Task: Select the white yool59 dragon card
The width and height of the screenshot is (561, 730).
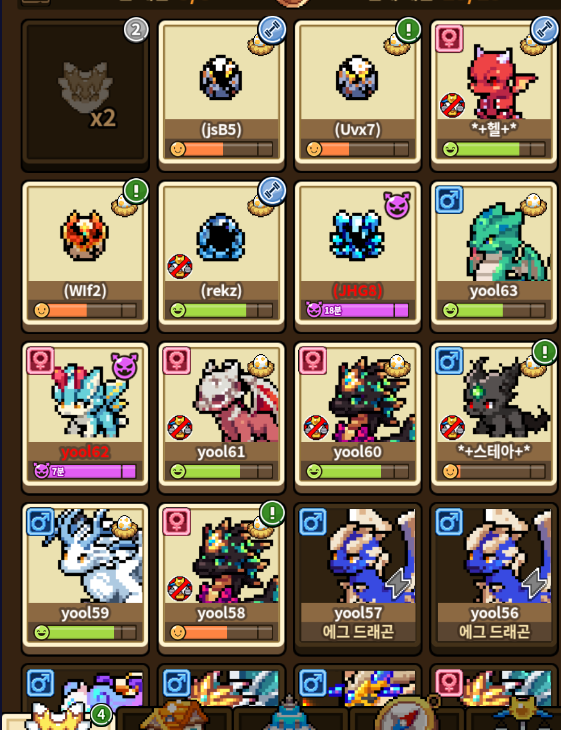Action: point(85,578)
